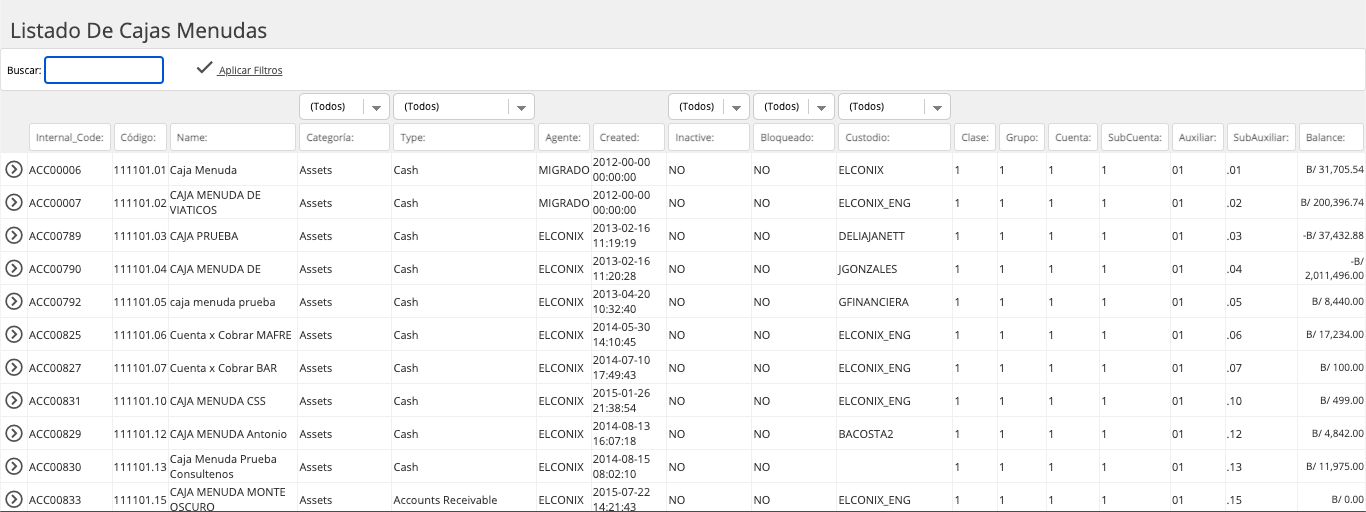Click created date '2013-04-20 10:32:40'
Viewport: 1366px width, 512px height.
622,302
